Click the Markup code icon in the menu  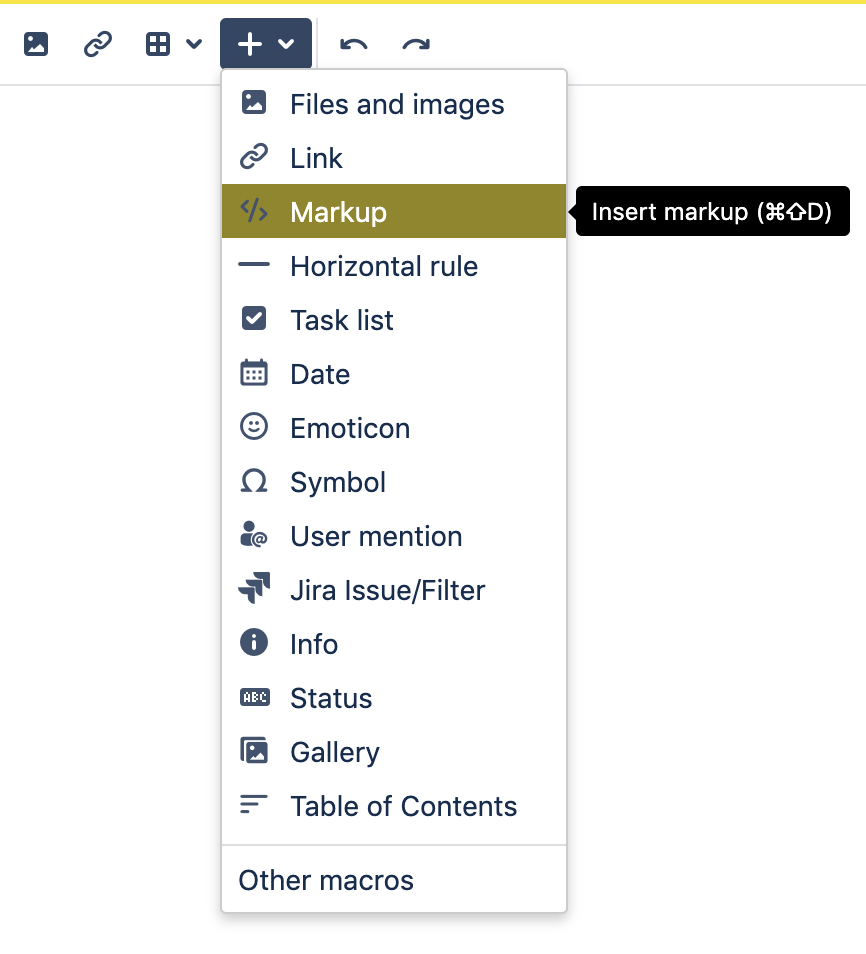(x=254, y=211)
